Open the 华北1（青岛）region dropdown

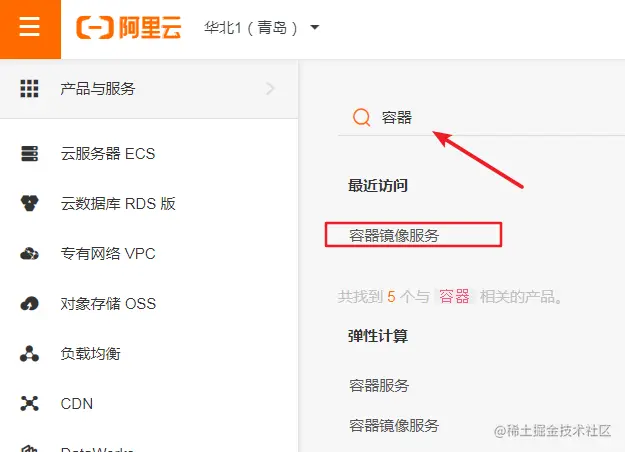[x=261, y=28]
